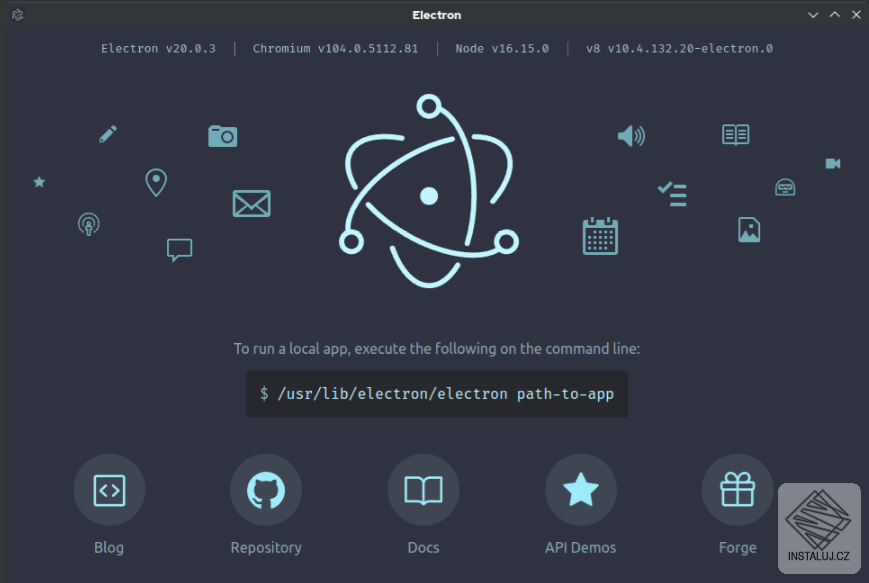Viewport: 869px width, 583px height.
Task: Open the Docs book icon button
Action: tap(423, 490)
